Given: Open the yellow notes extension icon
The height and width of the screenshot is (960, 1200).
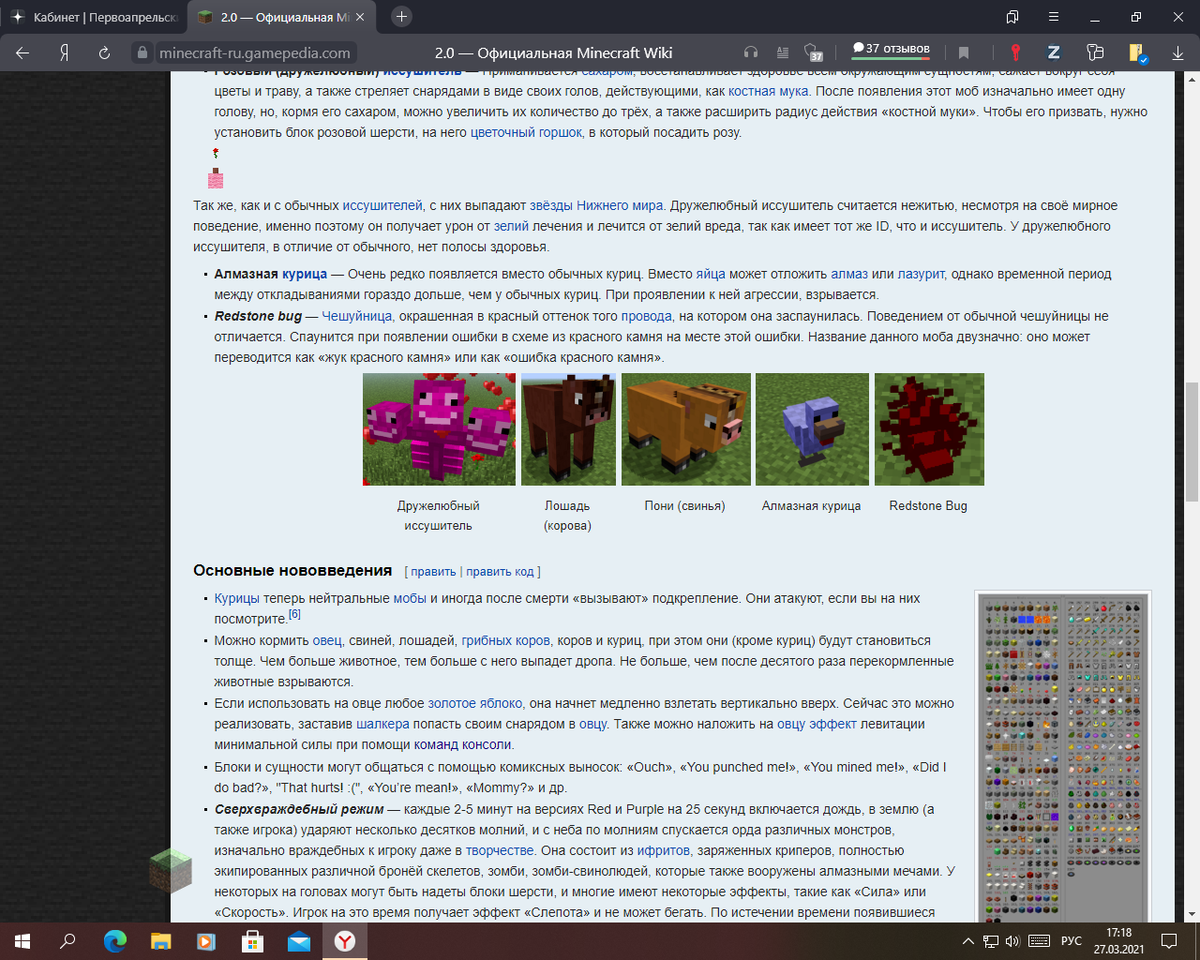Looking at the screenshot, I should point(1137,53).
